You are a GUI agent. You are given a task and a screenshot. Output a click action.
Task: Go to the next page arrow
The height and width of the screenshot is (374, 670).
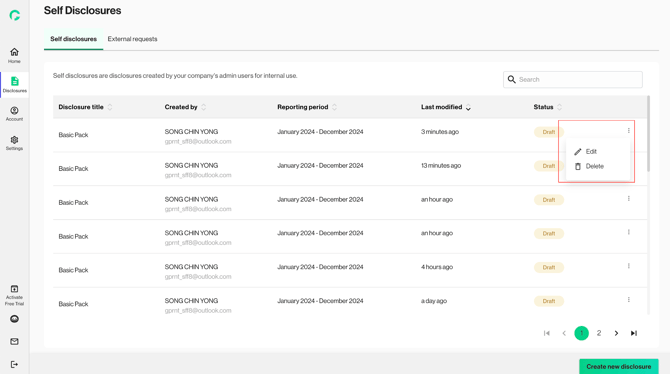click(x=616, y=333)
